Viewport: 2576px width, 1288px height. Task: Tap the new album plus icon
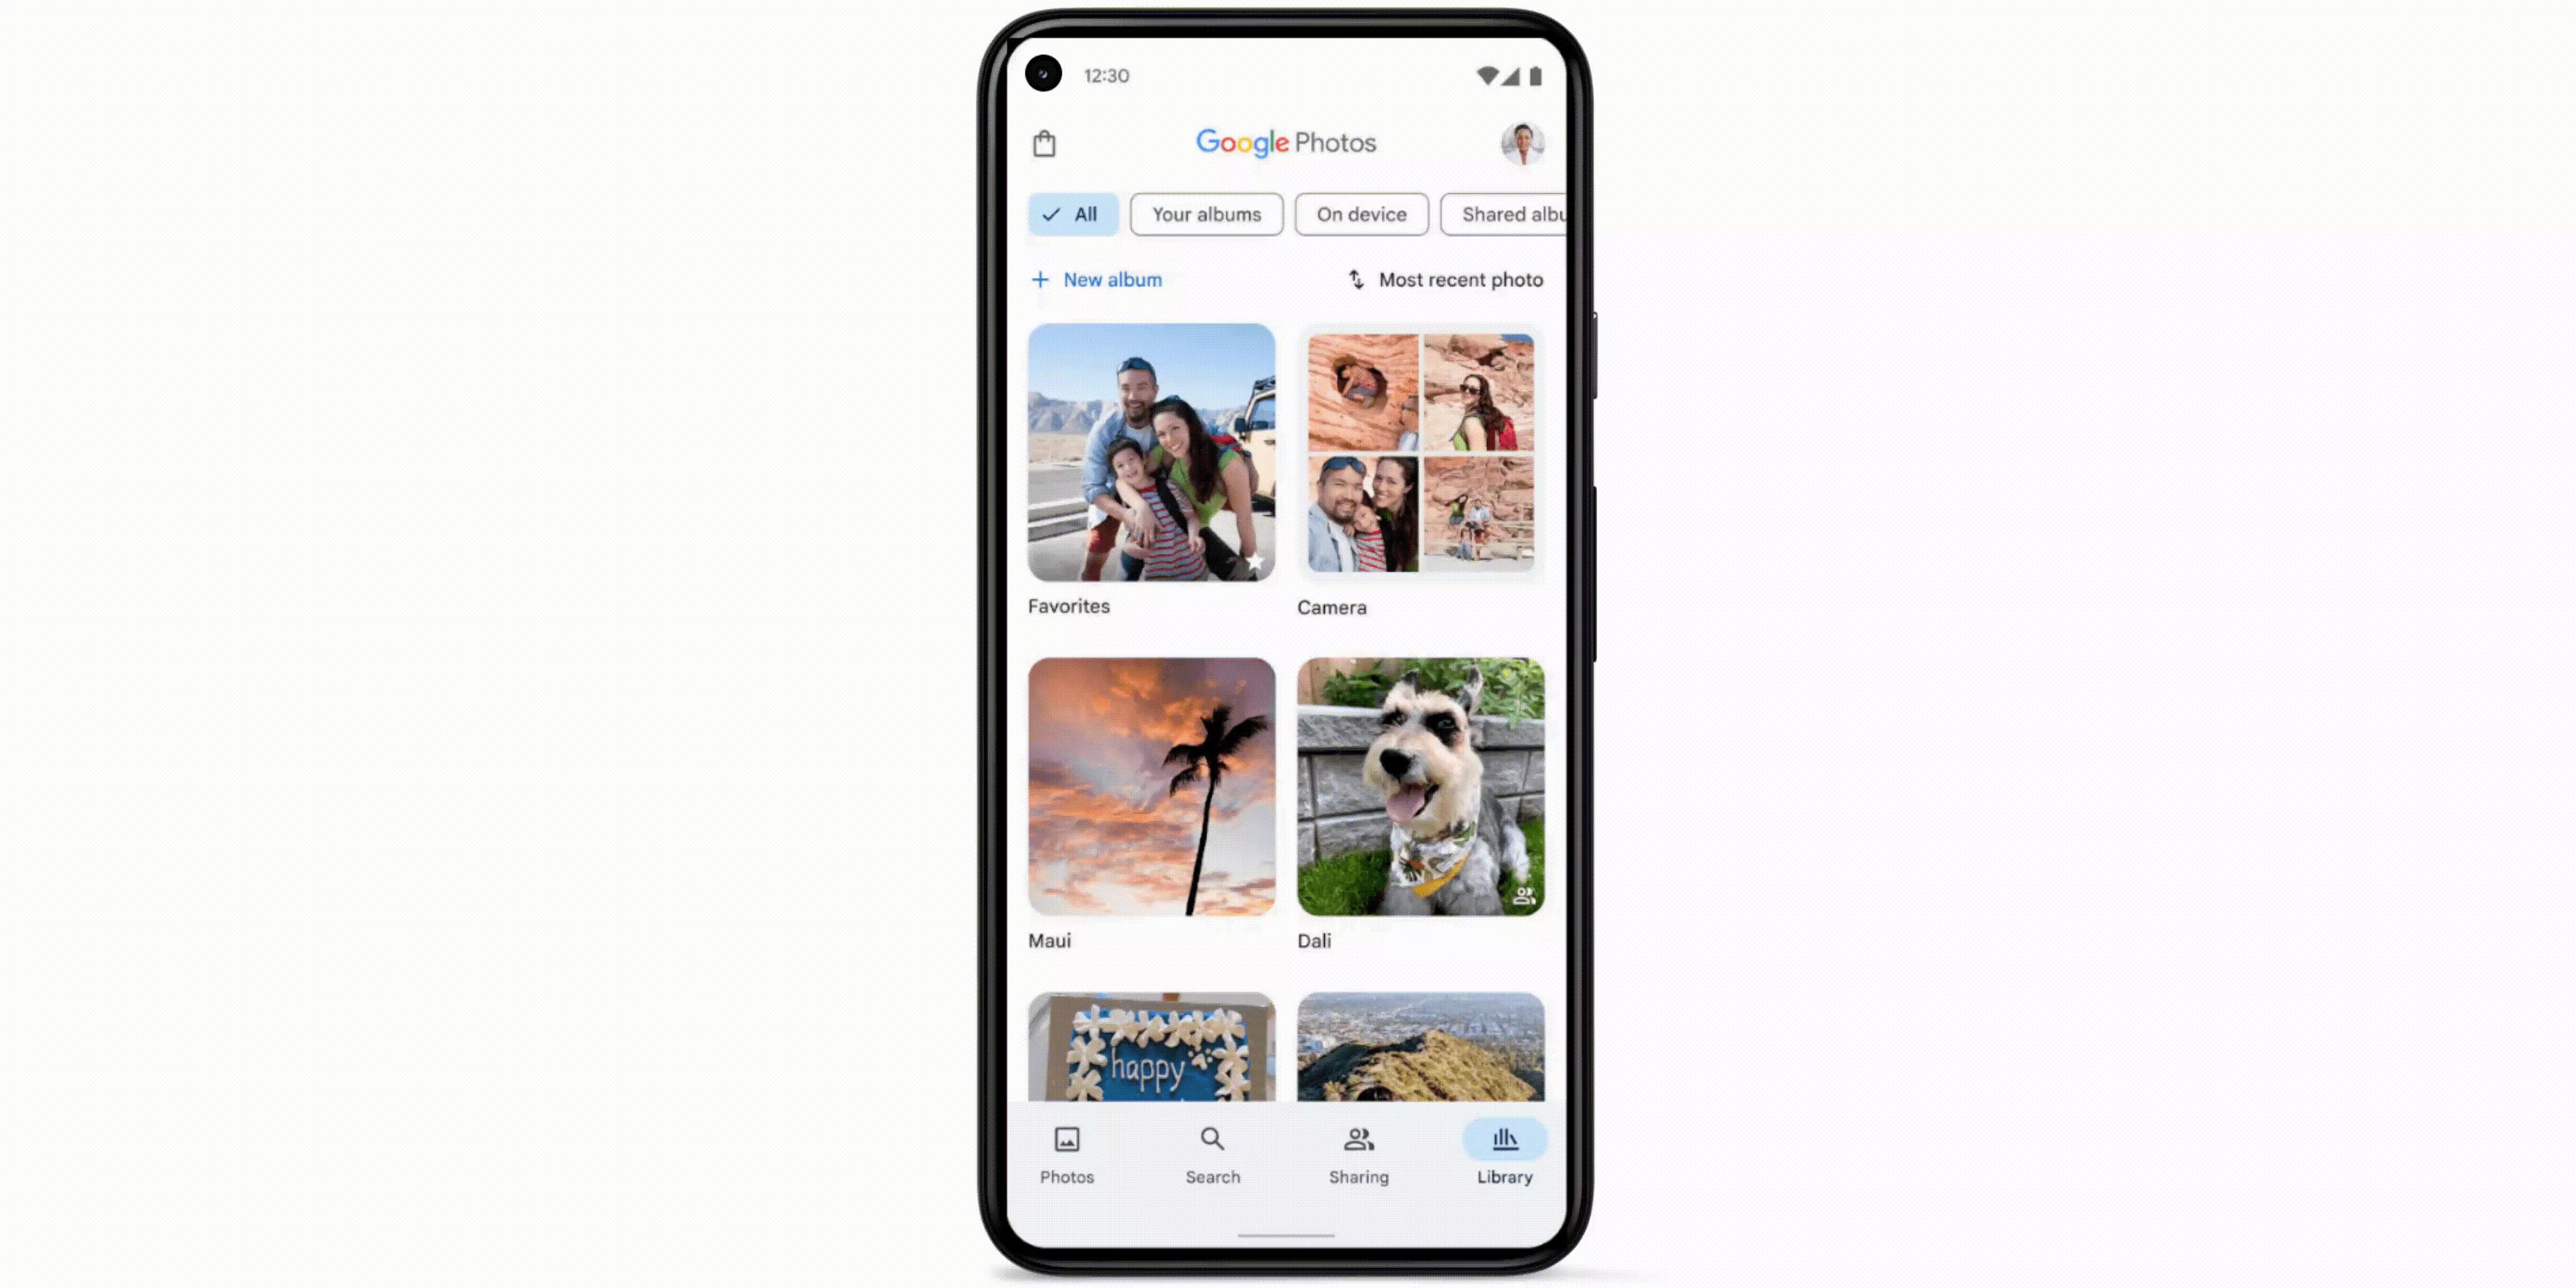point(1040,279)
